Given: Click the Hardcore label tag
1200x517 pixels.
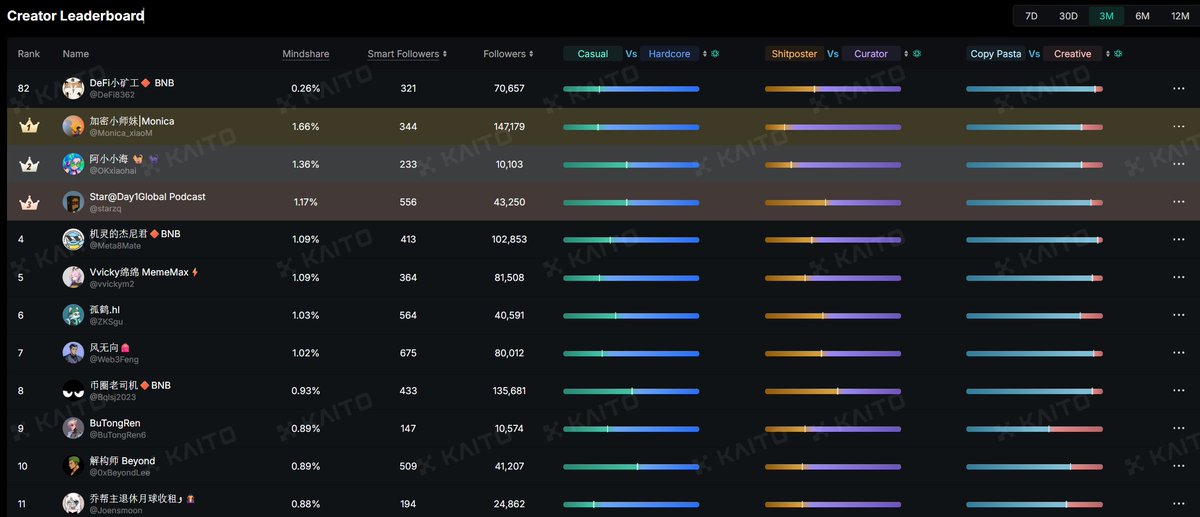Looking at the screenshot, I should pos(670,54).
